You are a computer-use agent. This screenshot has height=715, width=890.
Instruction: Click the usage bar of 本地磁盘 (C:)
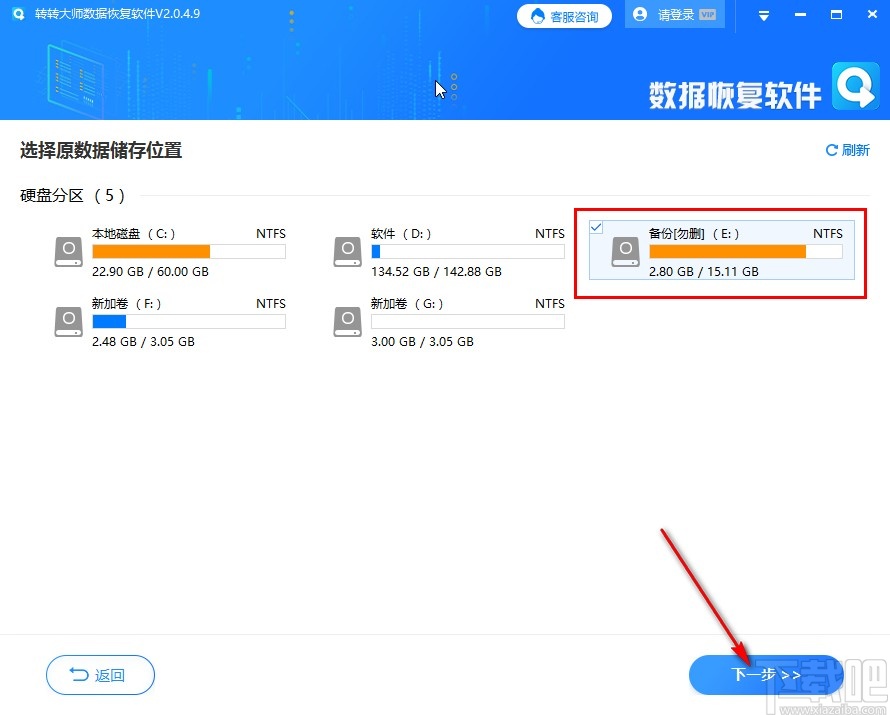tap(188, 252)
